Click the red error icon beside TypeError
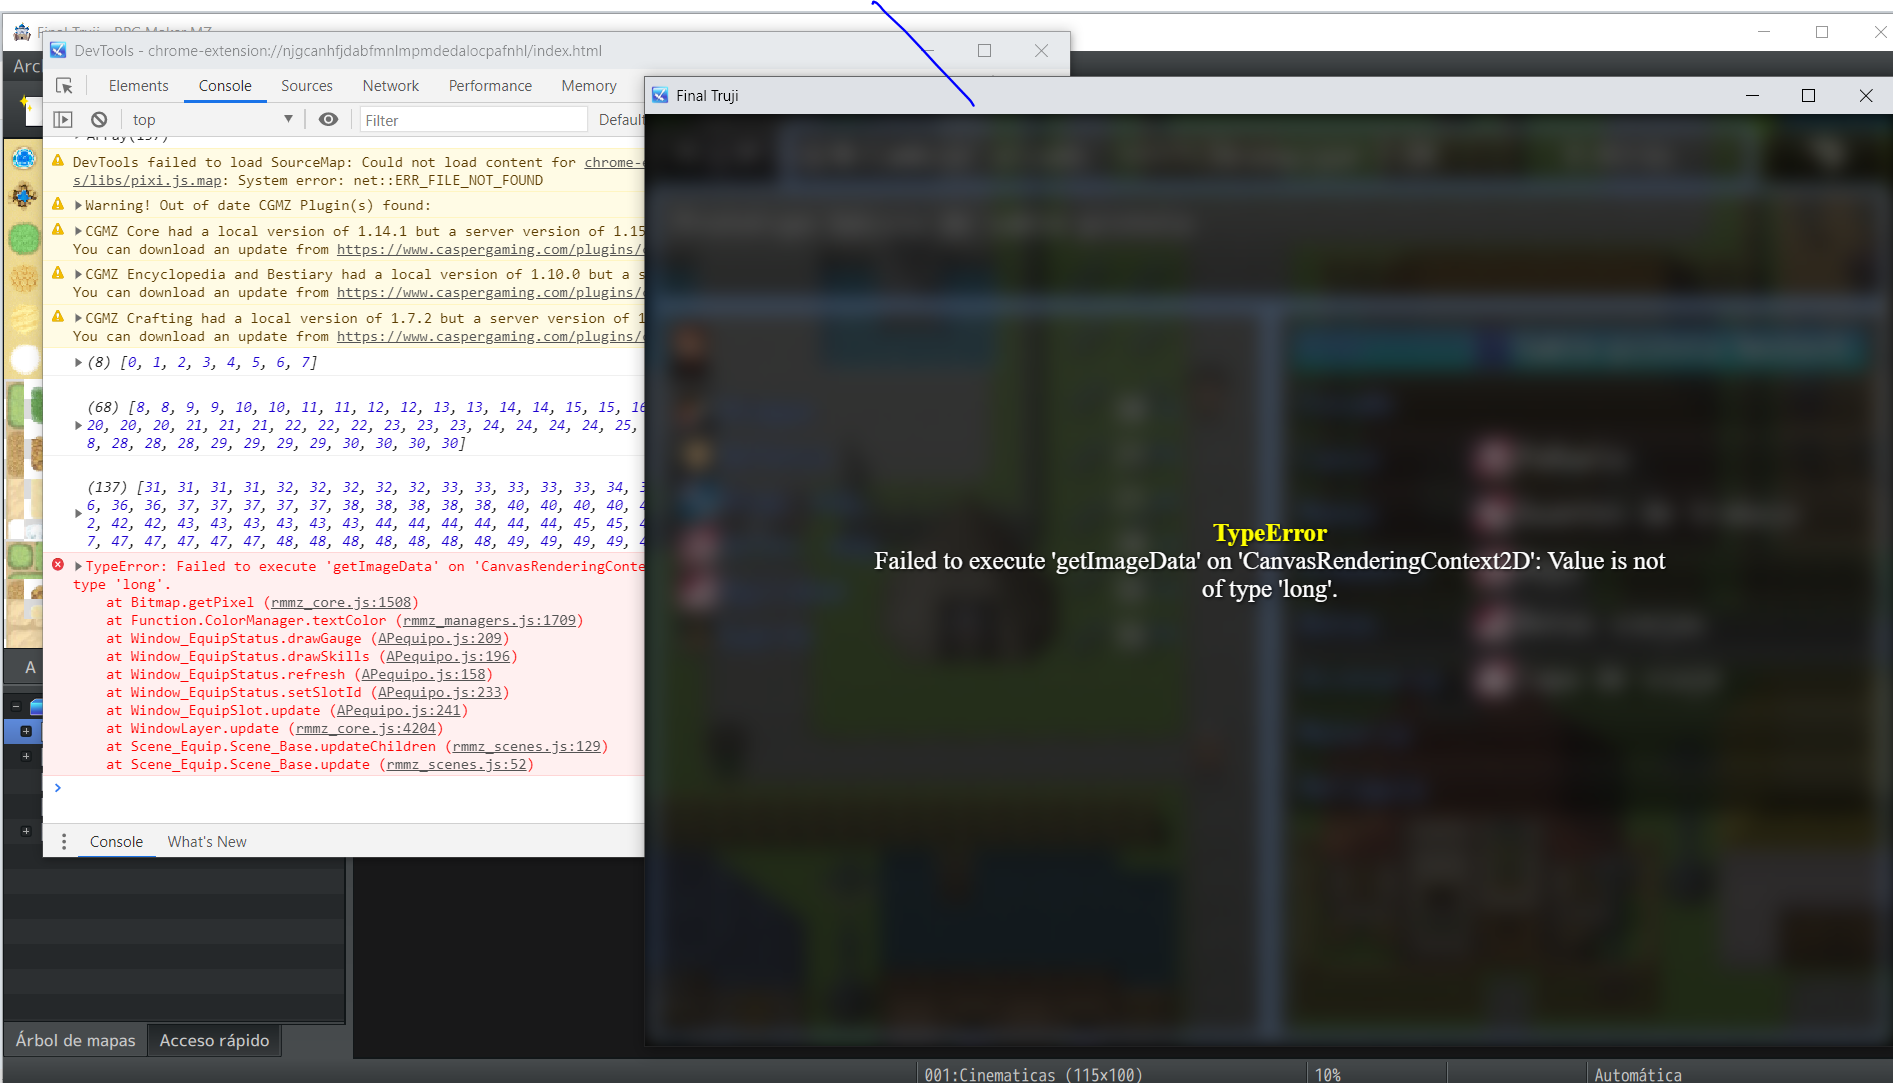1893x1083 pixels. pyautogui.click(x=58, y=565)
